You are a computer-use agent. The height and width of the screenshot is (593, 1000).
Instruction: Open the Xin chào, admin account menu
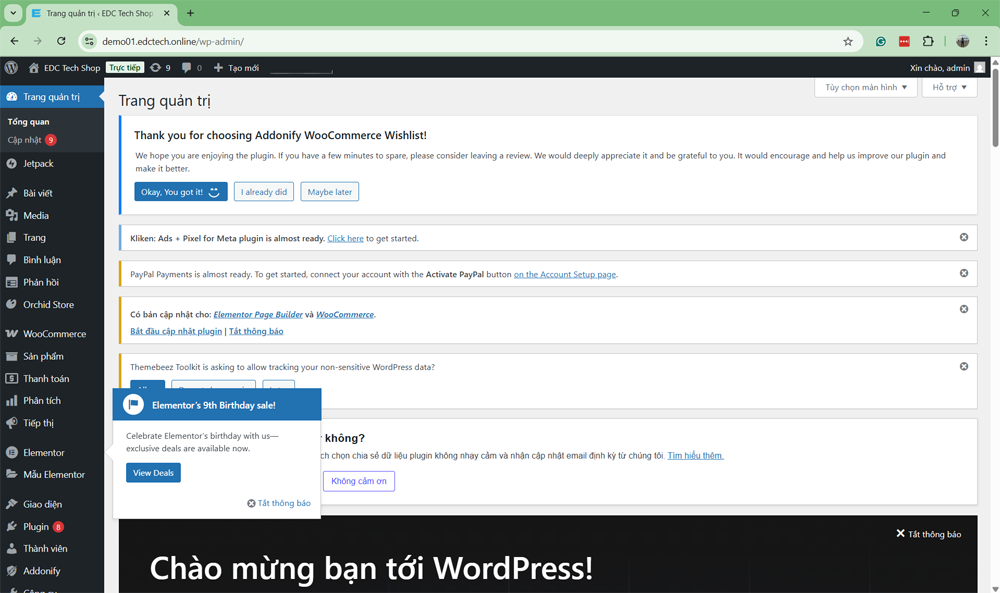point(947,68)
